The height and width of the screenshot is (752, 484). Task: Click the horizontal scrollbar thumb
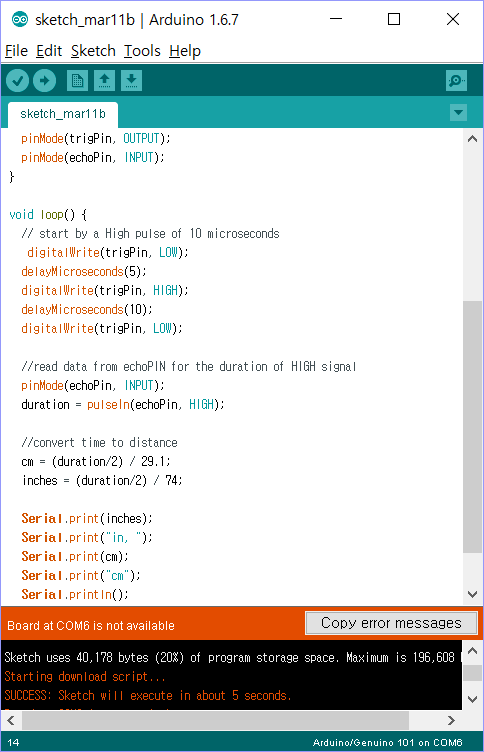(x=215, y=720)
